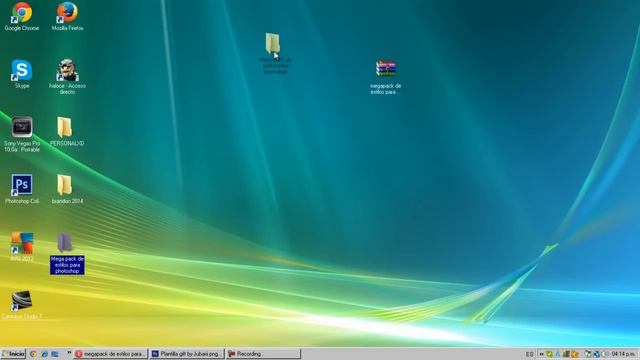Image resolution: width=640 pixels, height=360 pixels.
Task: Click the blue round tray icon
Action: tap(596, 354)
